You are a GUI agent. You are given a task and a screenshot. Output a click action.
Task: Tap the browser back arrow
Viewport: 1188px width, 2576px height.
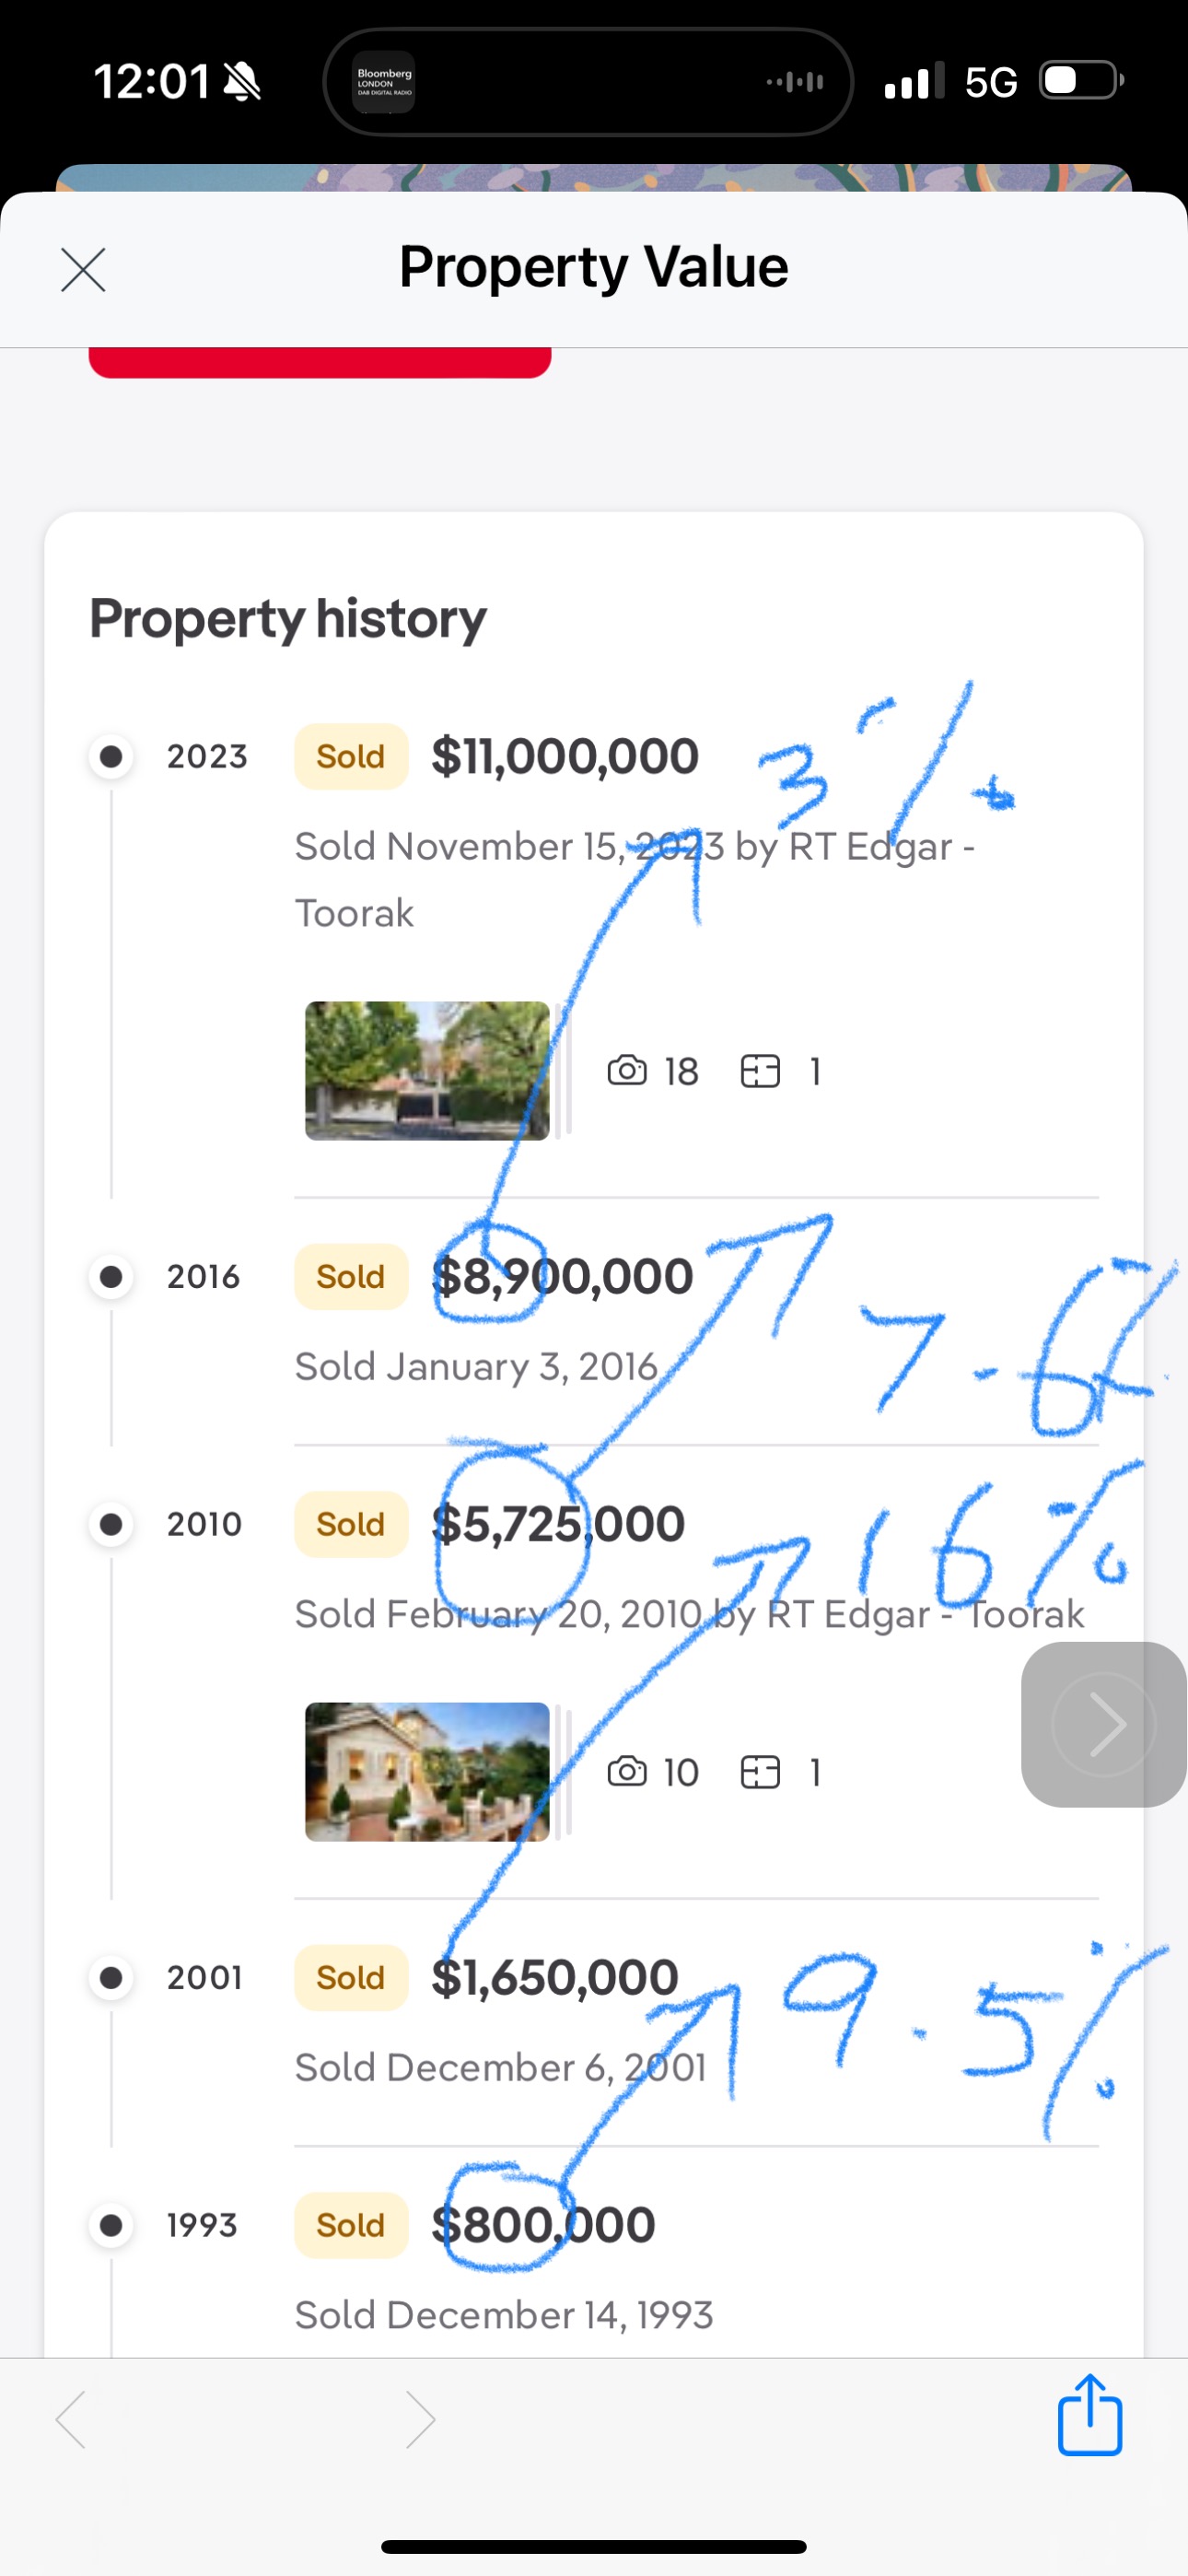pos(71,2420)
